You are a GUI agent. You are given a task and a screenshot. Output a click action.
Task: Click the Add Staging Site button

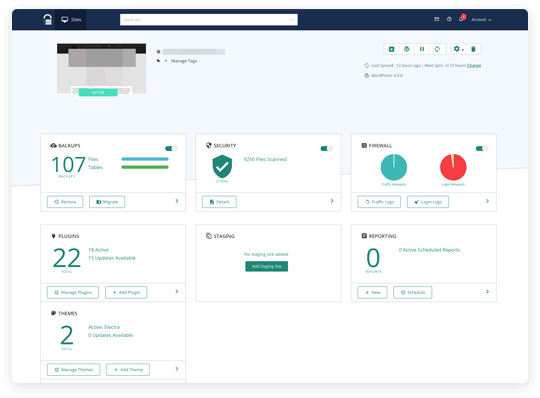[x=267, y=266]
